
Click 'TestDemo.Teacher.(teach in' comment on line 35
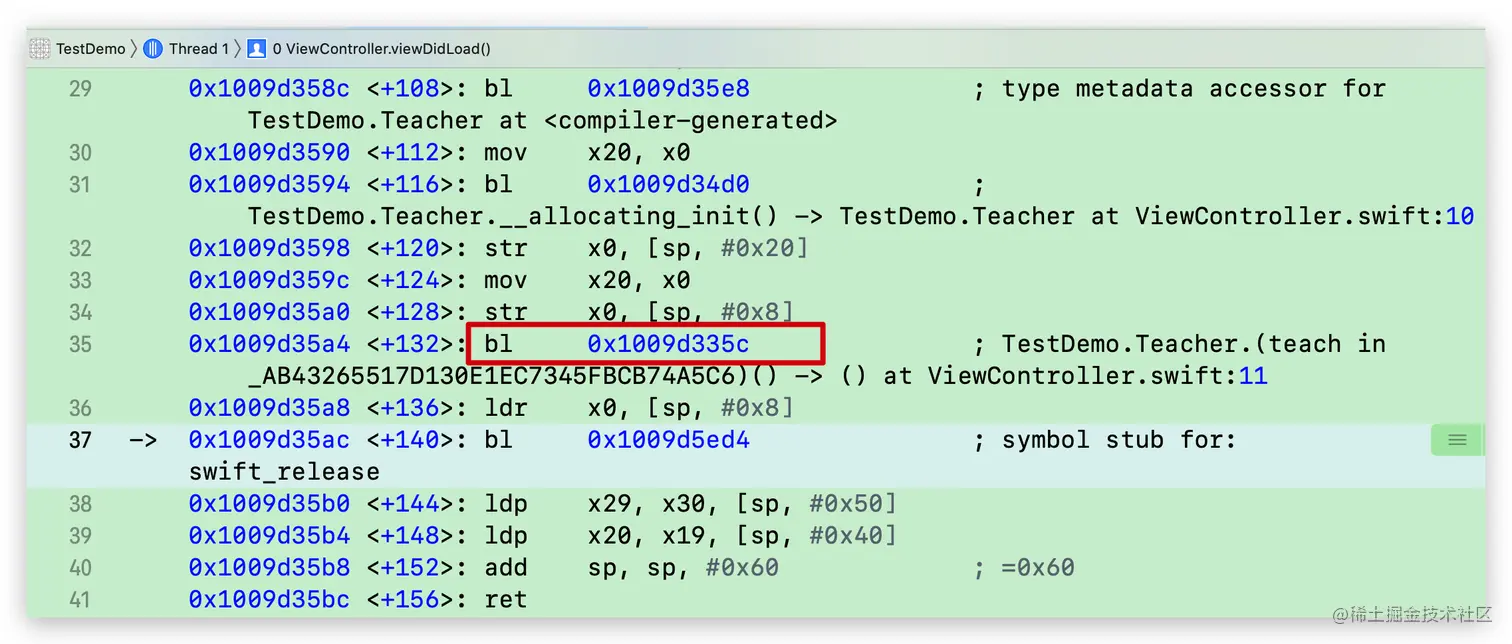coord(1179,344)
